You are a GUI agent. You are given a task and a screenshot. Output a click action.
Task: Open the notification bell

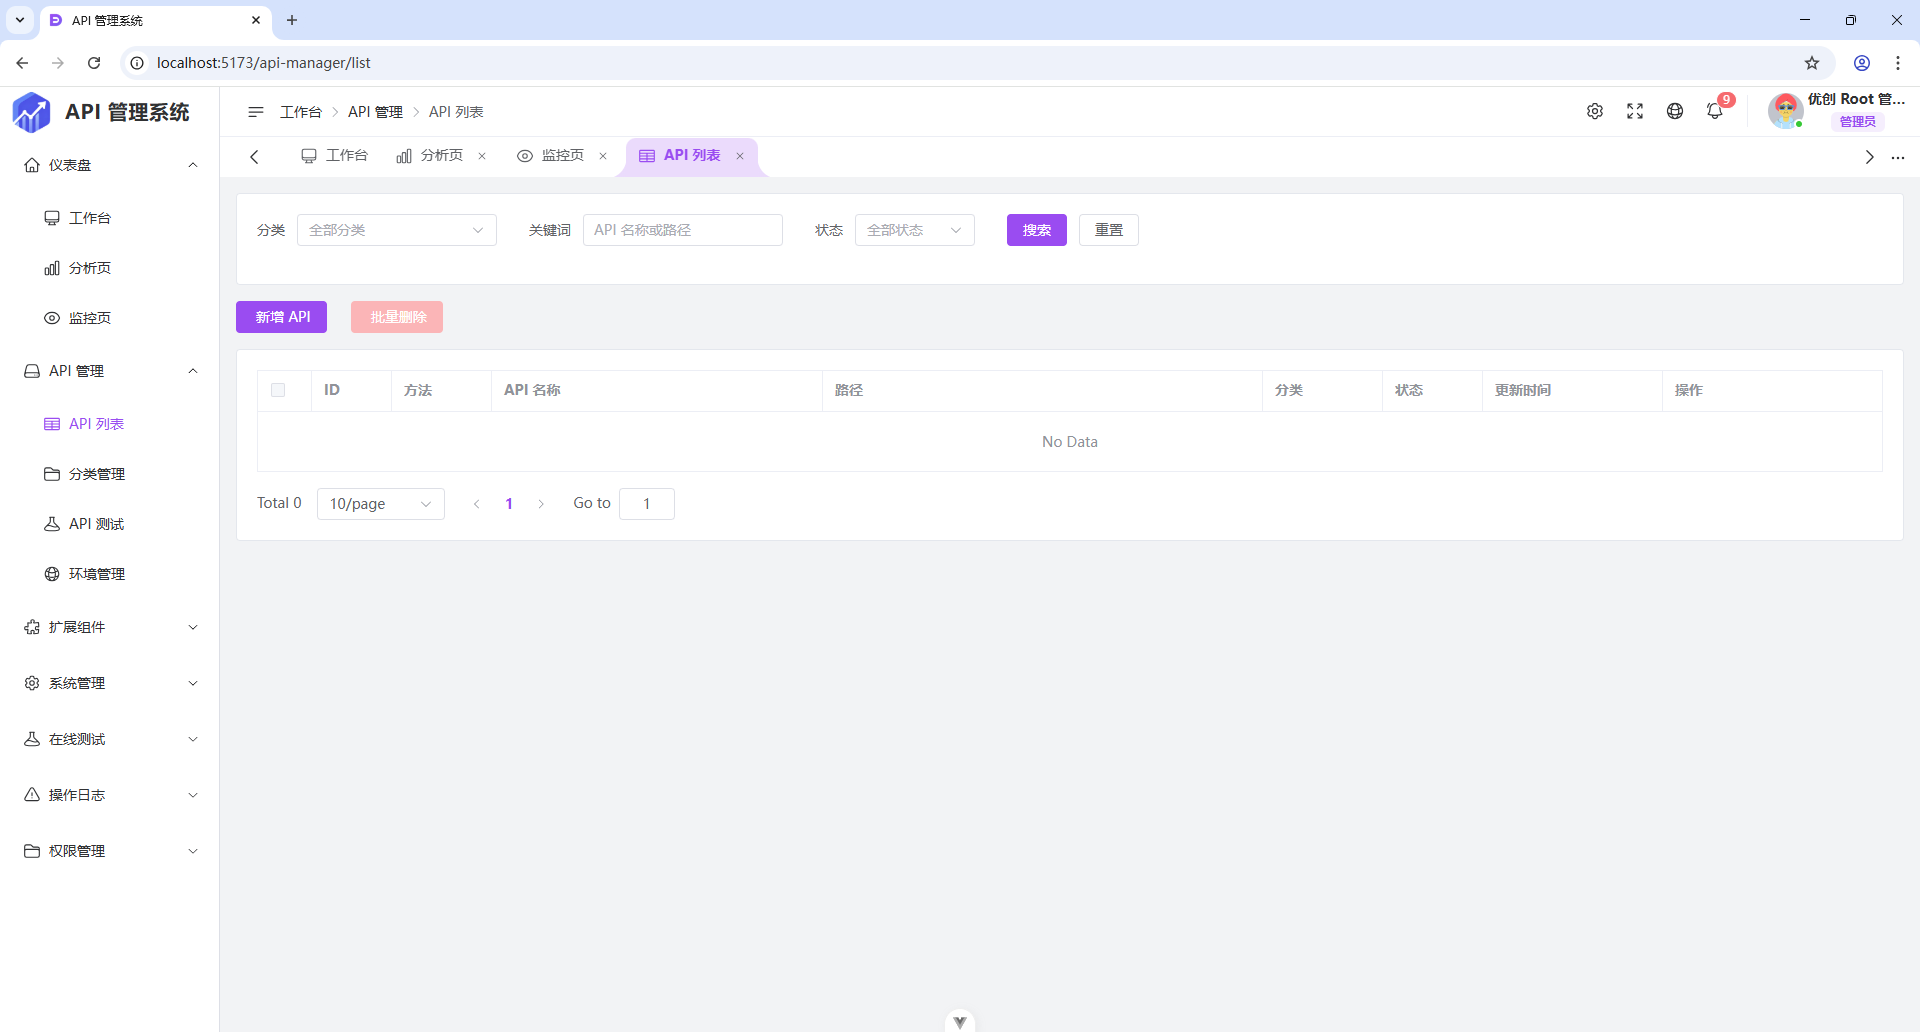point(1715,112)
